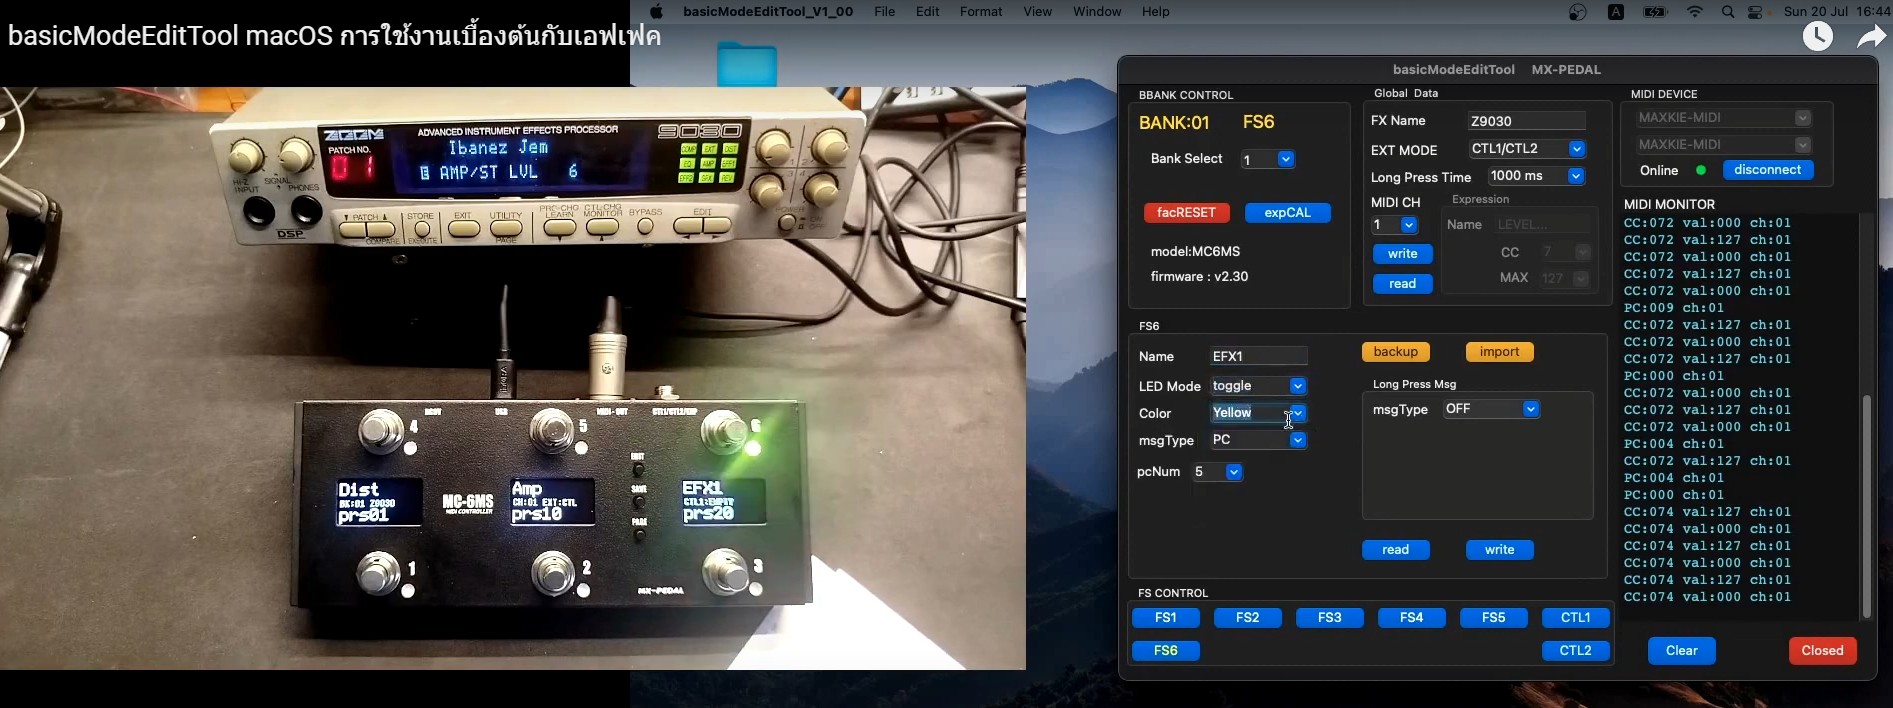Click the FX Name input field
Screen dimensions: 1893x708
tap(1526, 121)
